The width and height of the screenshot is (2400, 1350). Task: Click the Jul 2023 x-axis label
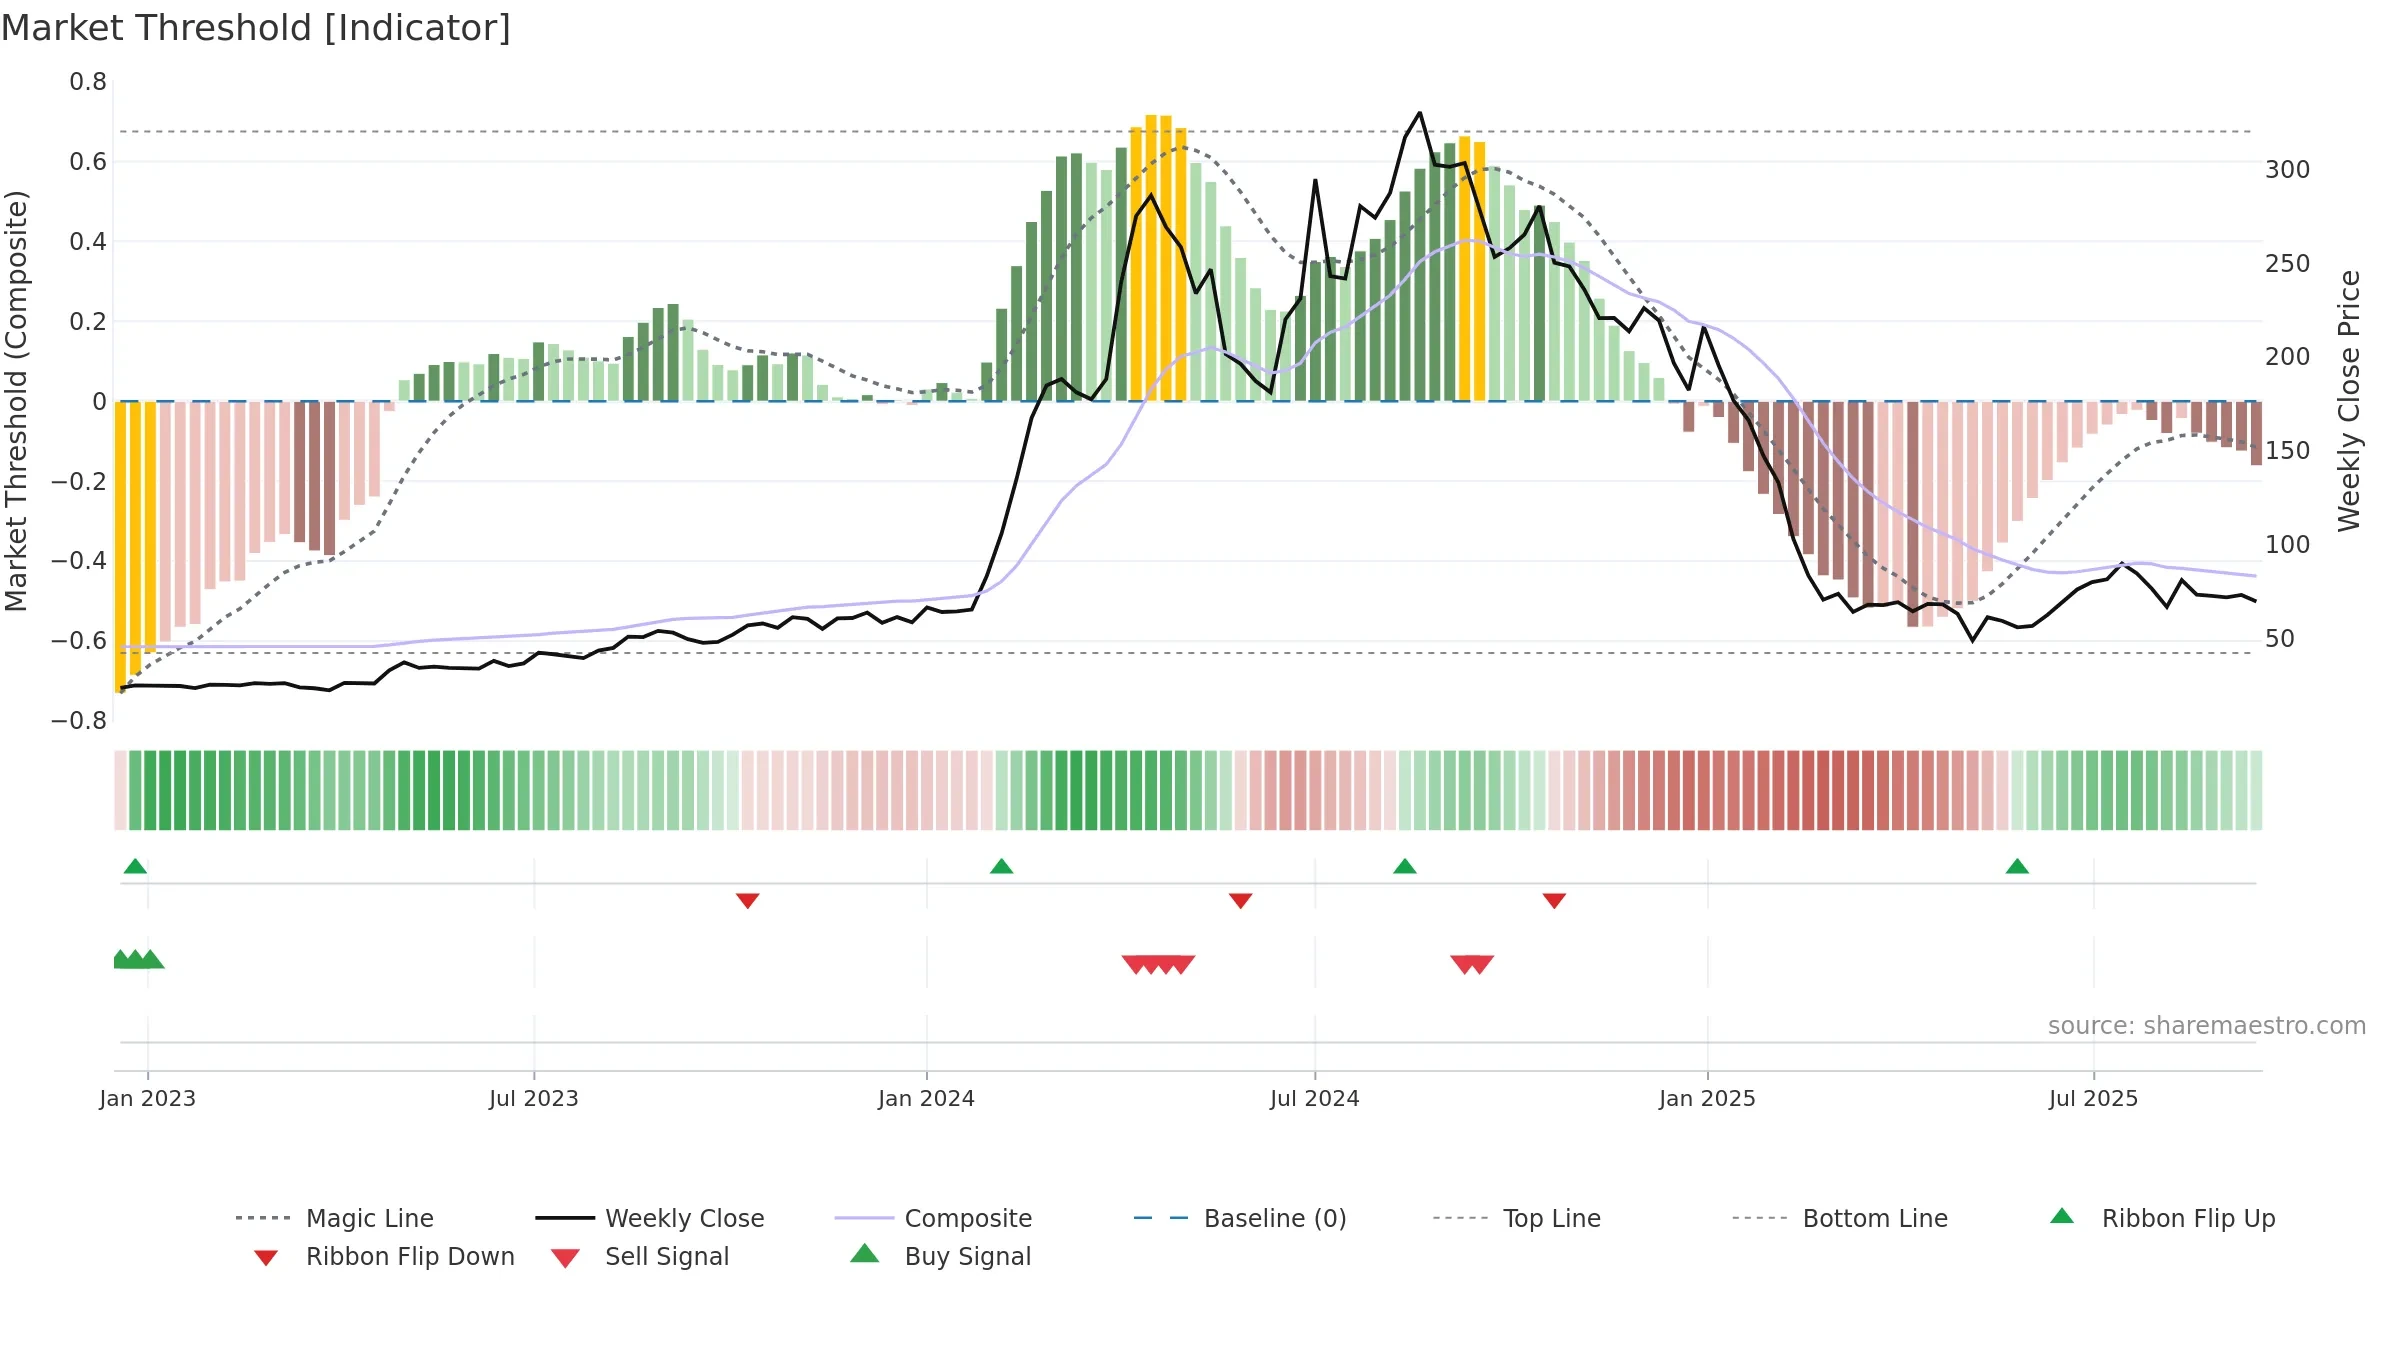(x=534, y=1098)
